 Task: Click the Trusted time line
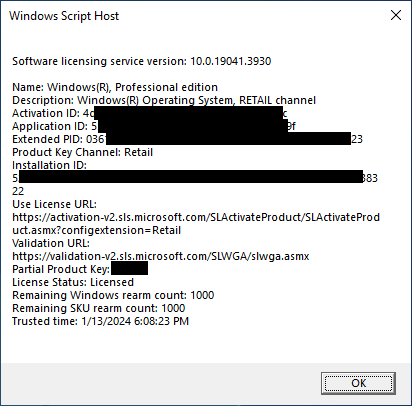point(100,321)
